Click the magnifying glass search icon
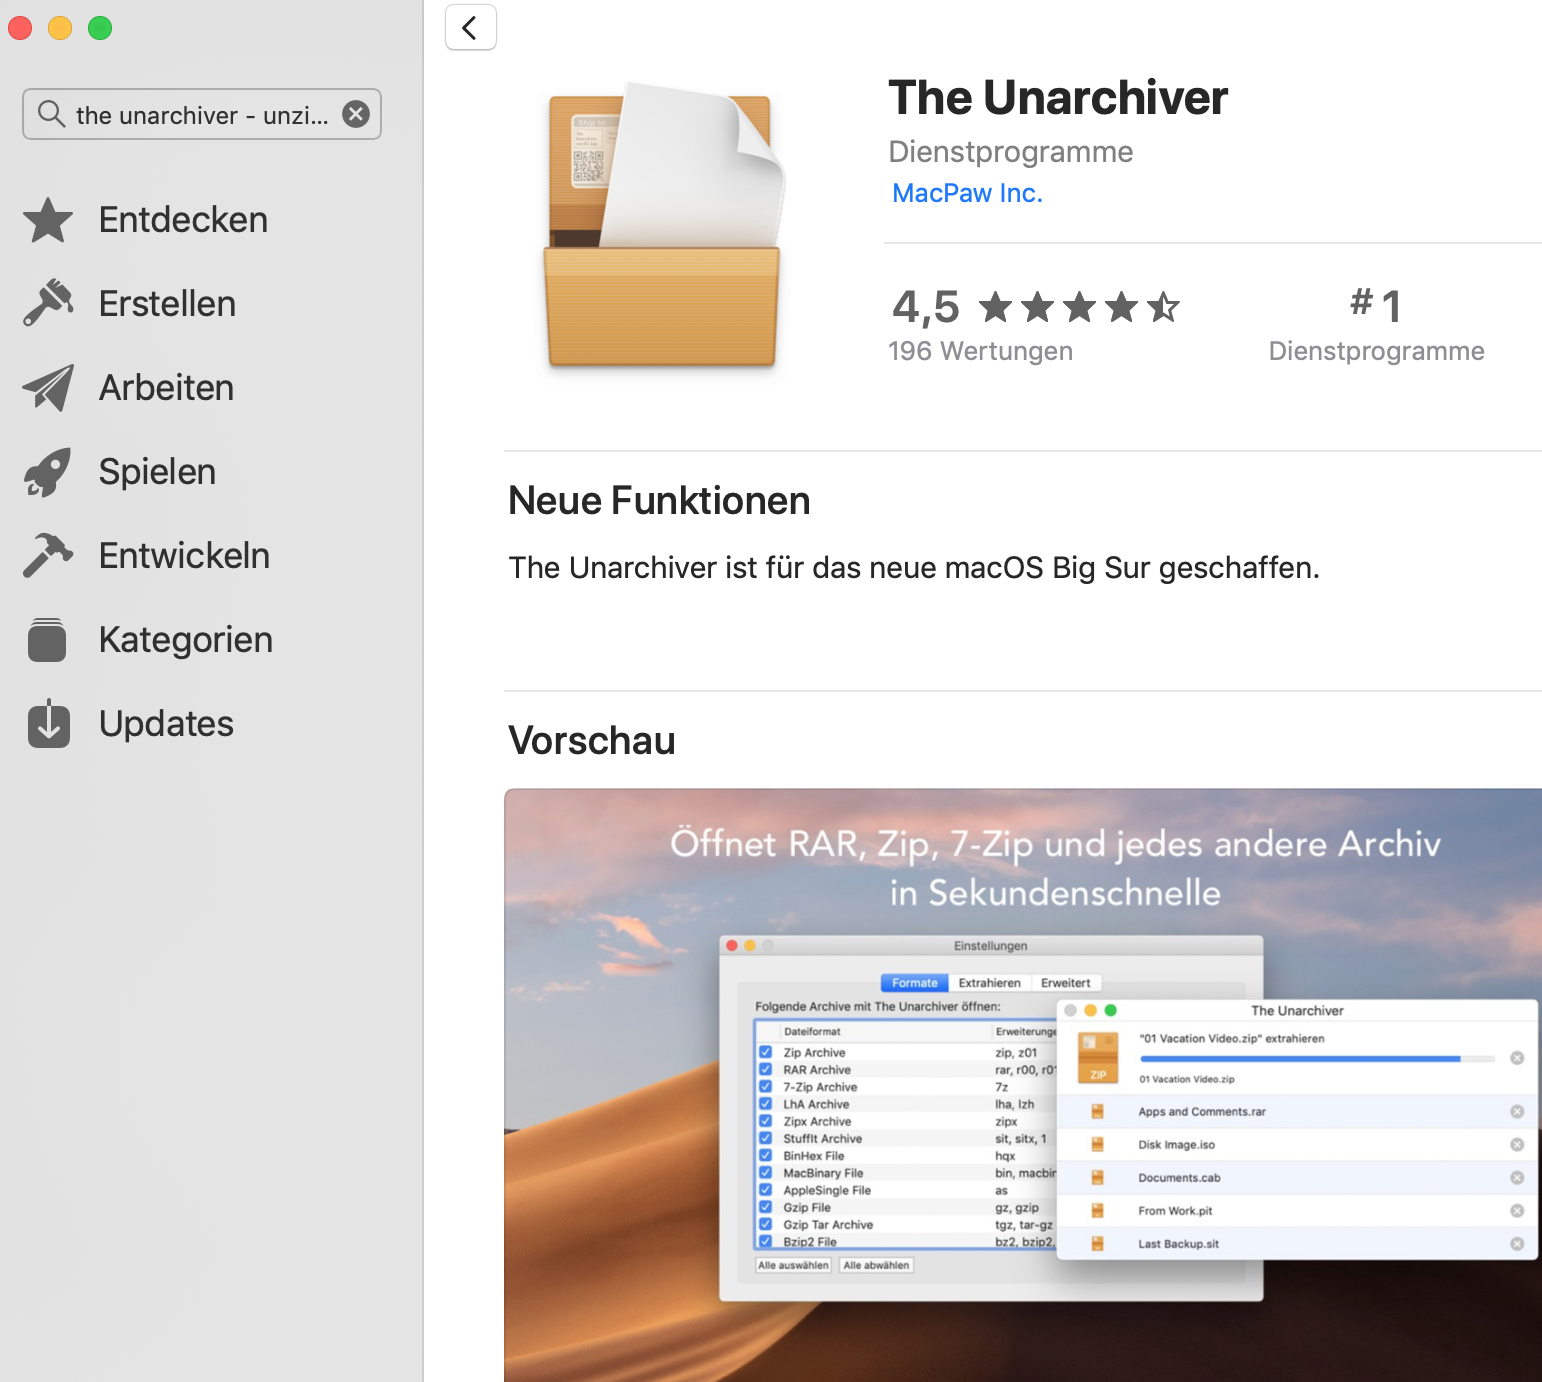Viewport: 1542px width, 1382px height. point(51,114)
